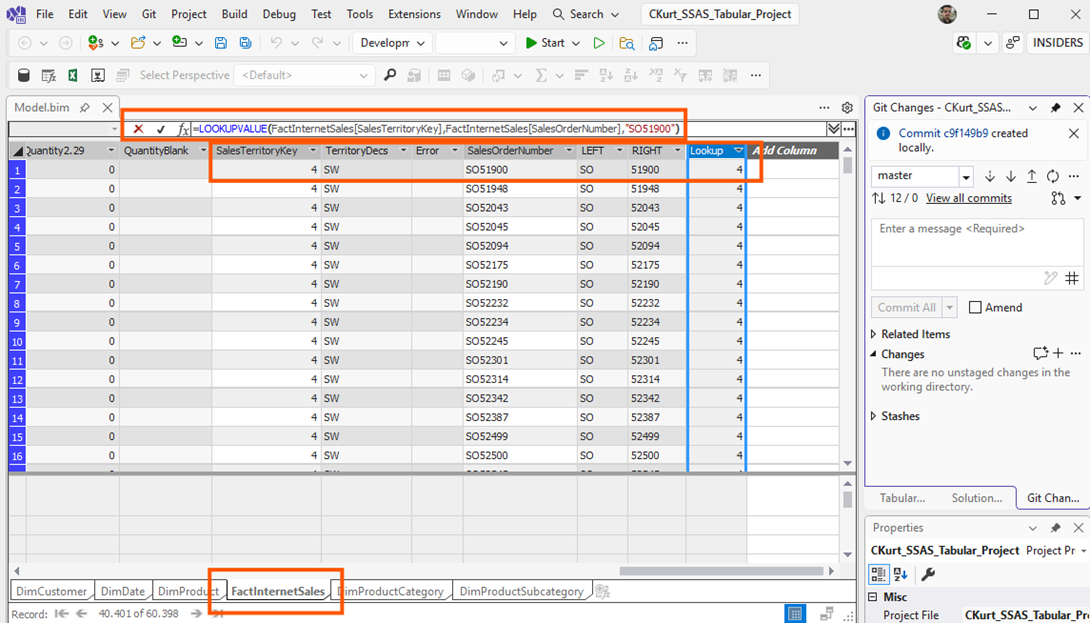Image resolution: width=1090 pixels, height=623 pixels.
Task: Switch to the DimCustomer table tab
Action: (x=51, y=592)
